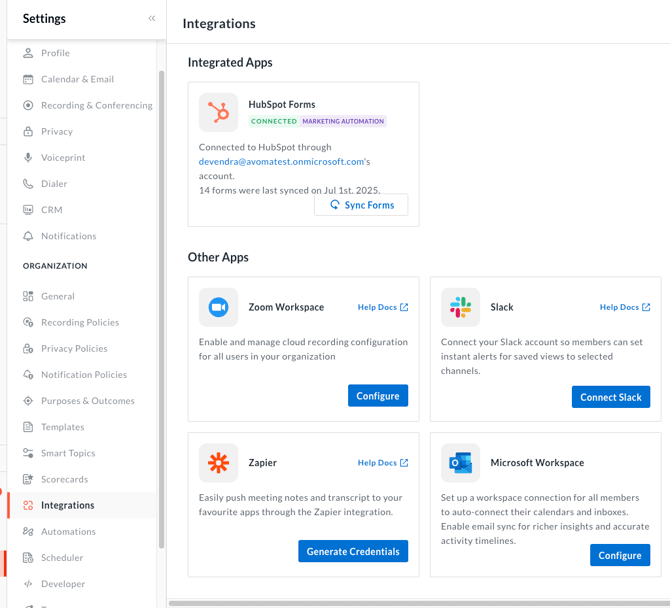
Task: Open devendra@avomatest.onmicrosoft.com account link
Action: pos(281,162)
